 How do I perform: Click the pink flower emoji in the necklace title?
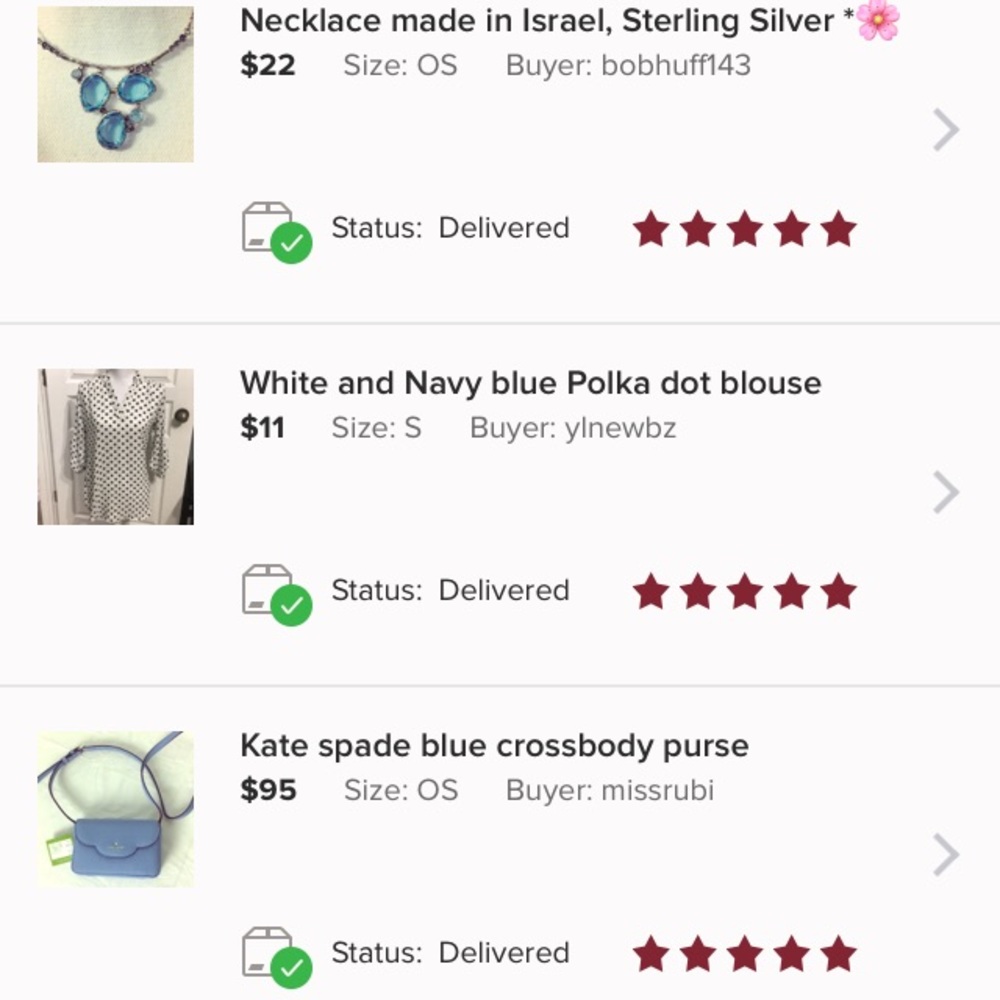[884, 20]
